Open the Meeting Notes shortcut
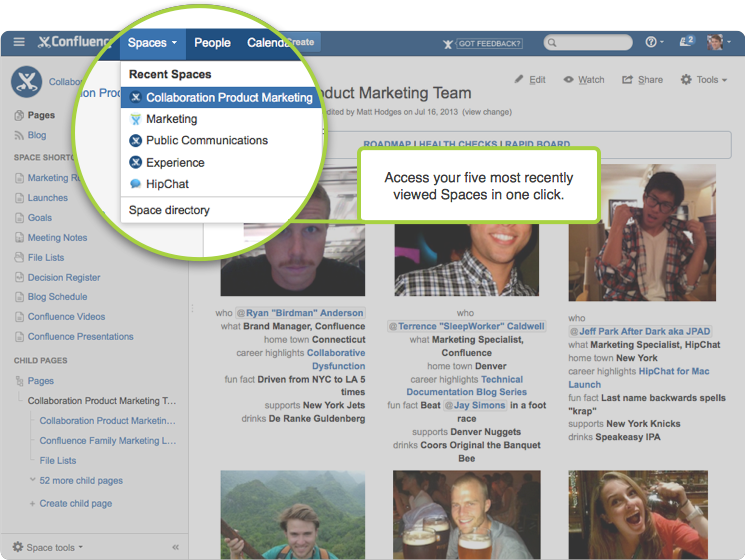This screenshot has width=745, height=560. [57, 237]
